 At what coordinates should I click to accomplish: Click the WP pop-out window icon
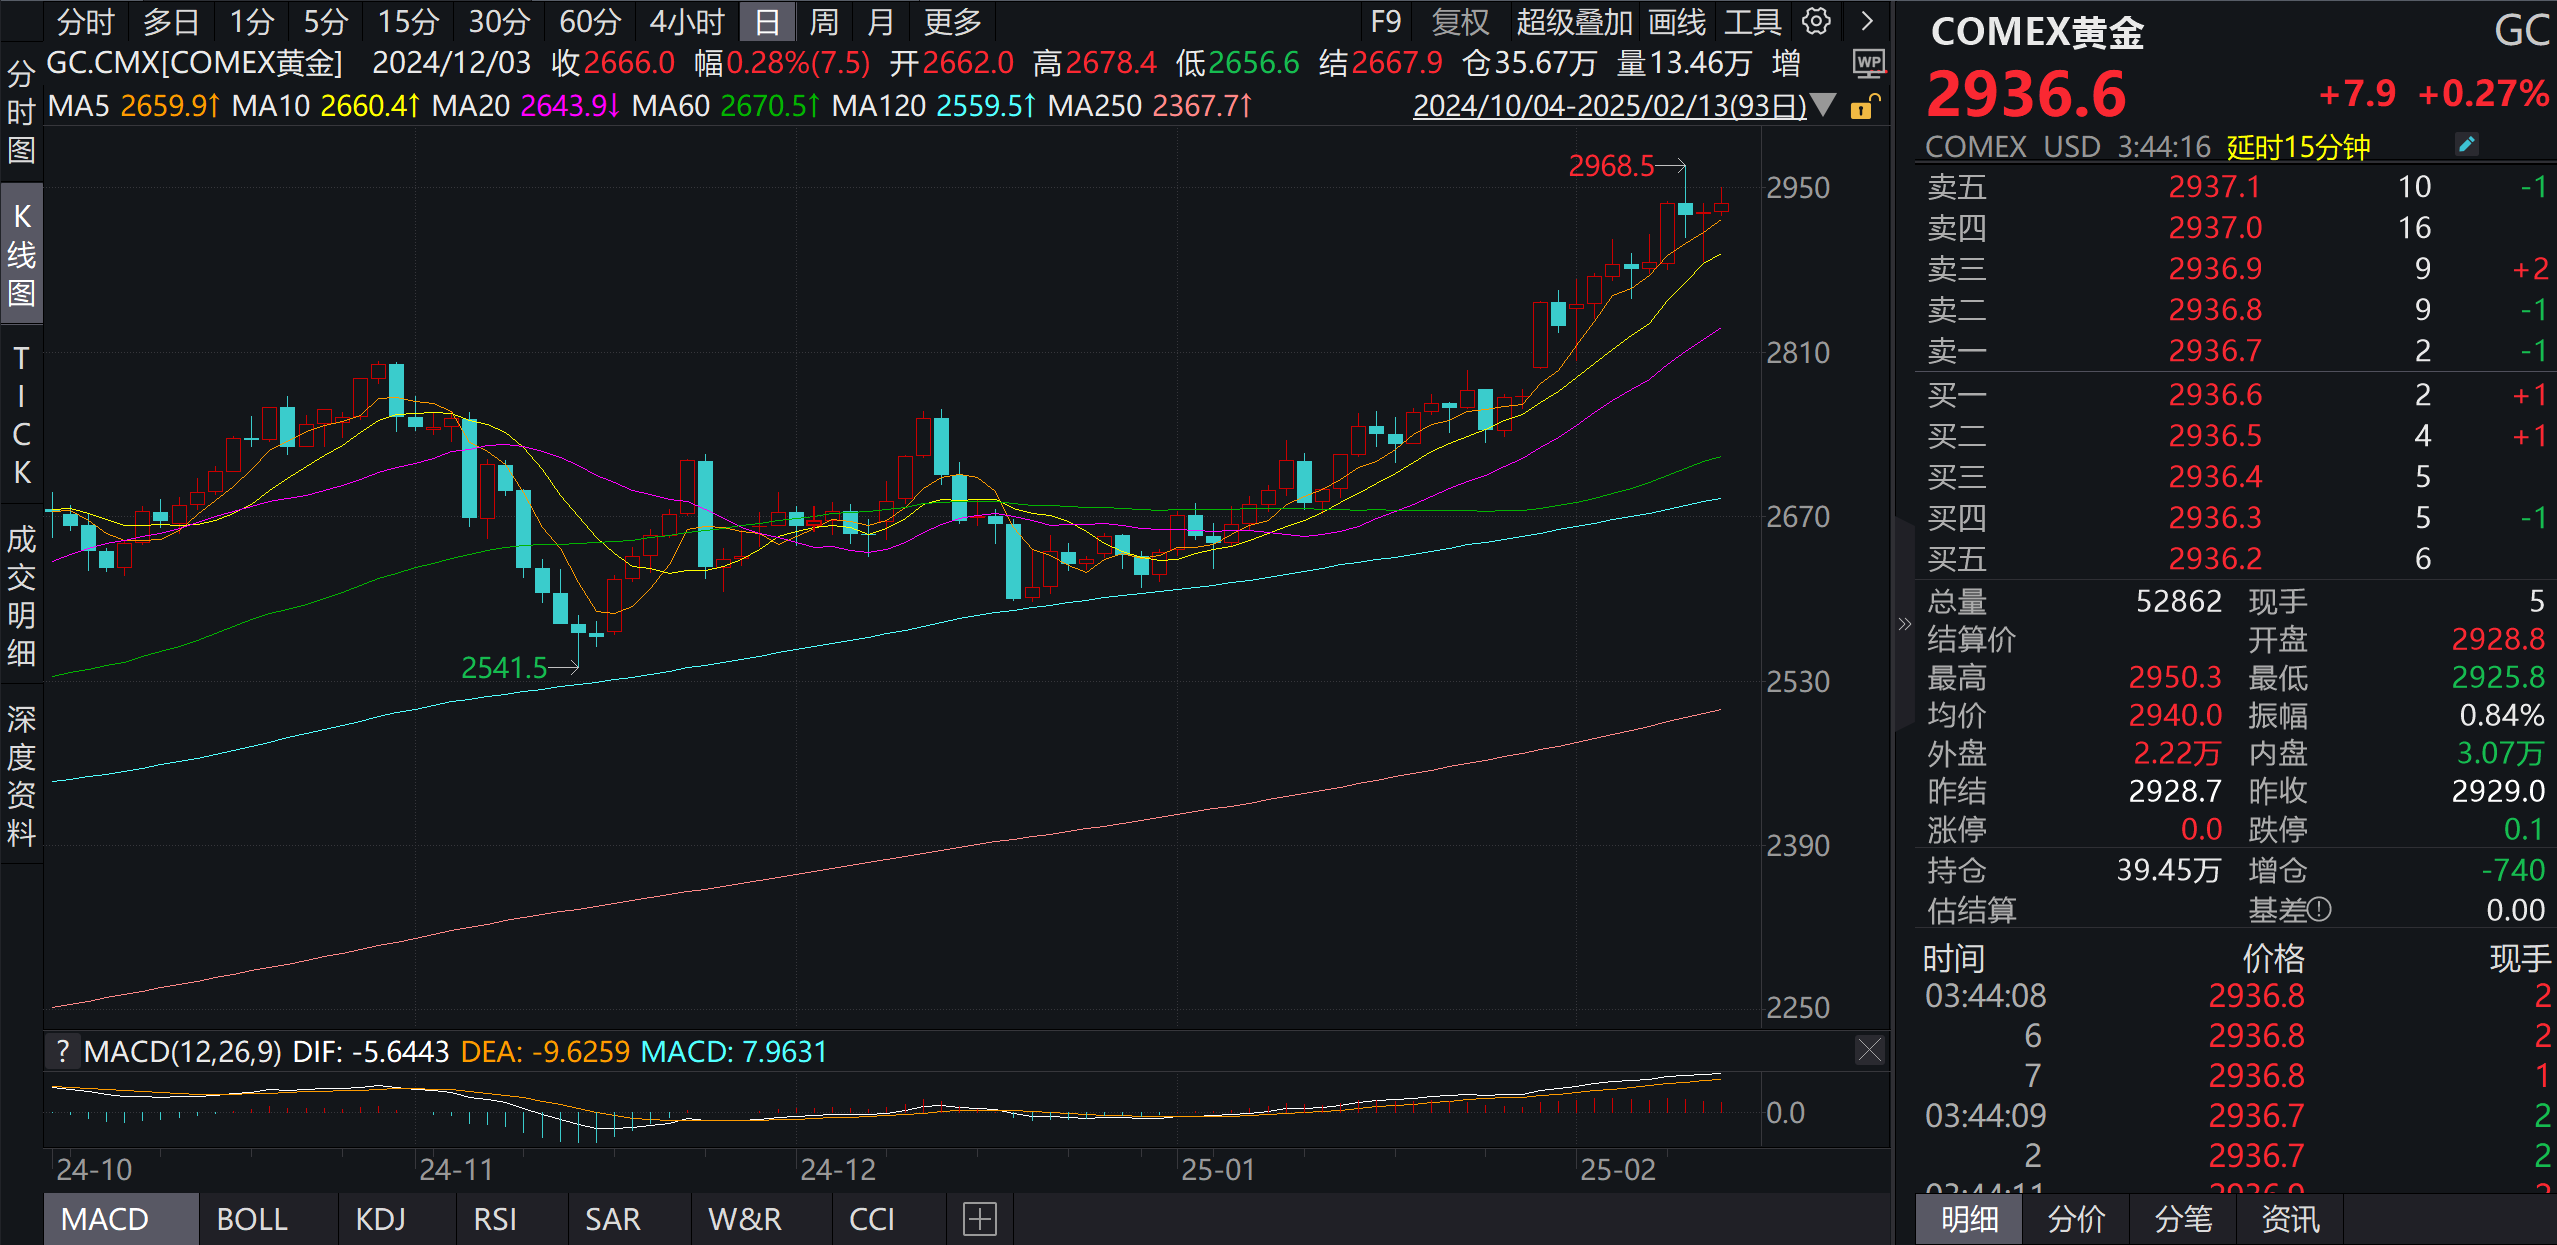coord(1868,63)
